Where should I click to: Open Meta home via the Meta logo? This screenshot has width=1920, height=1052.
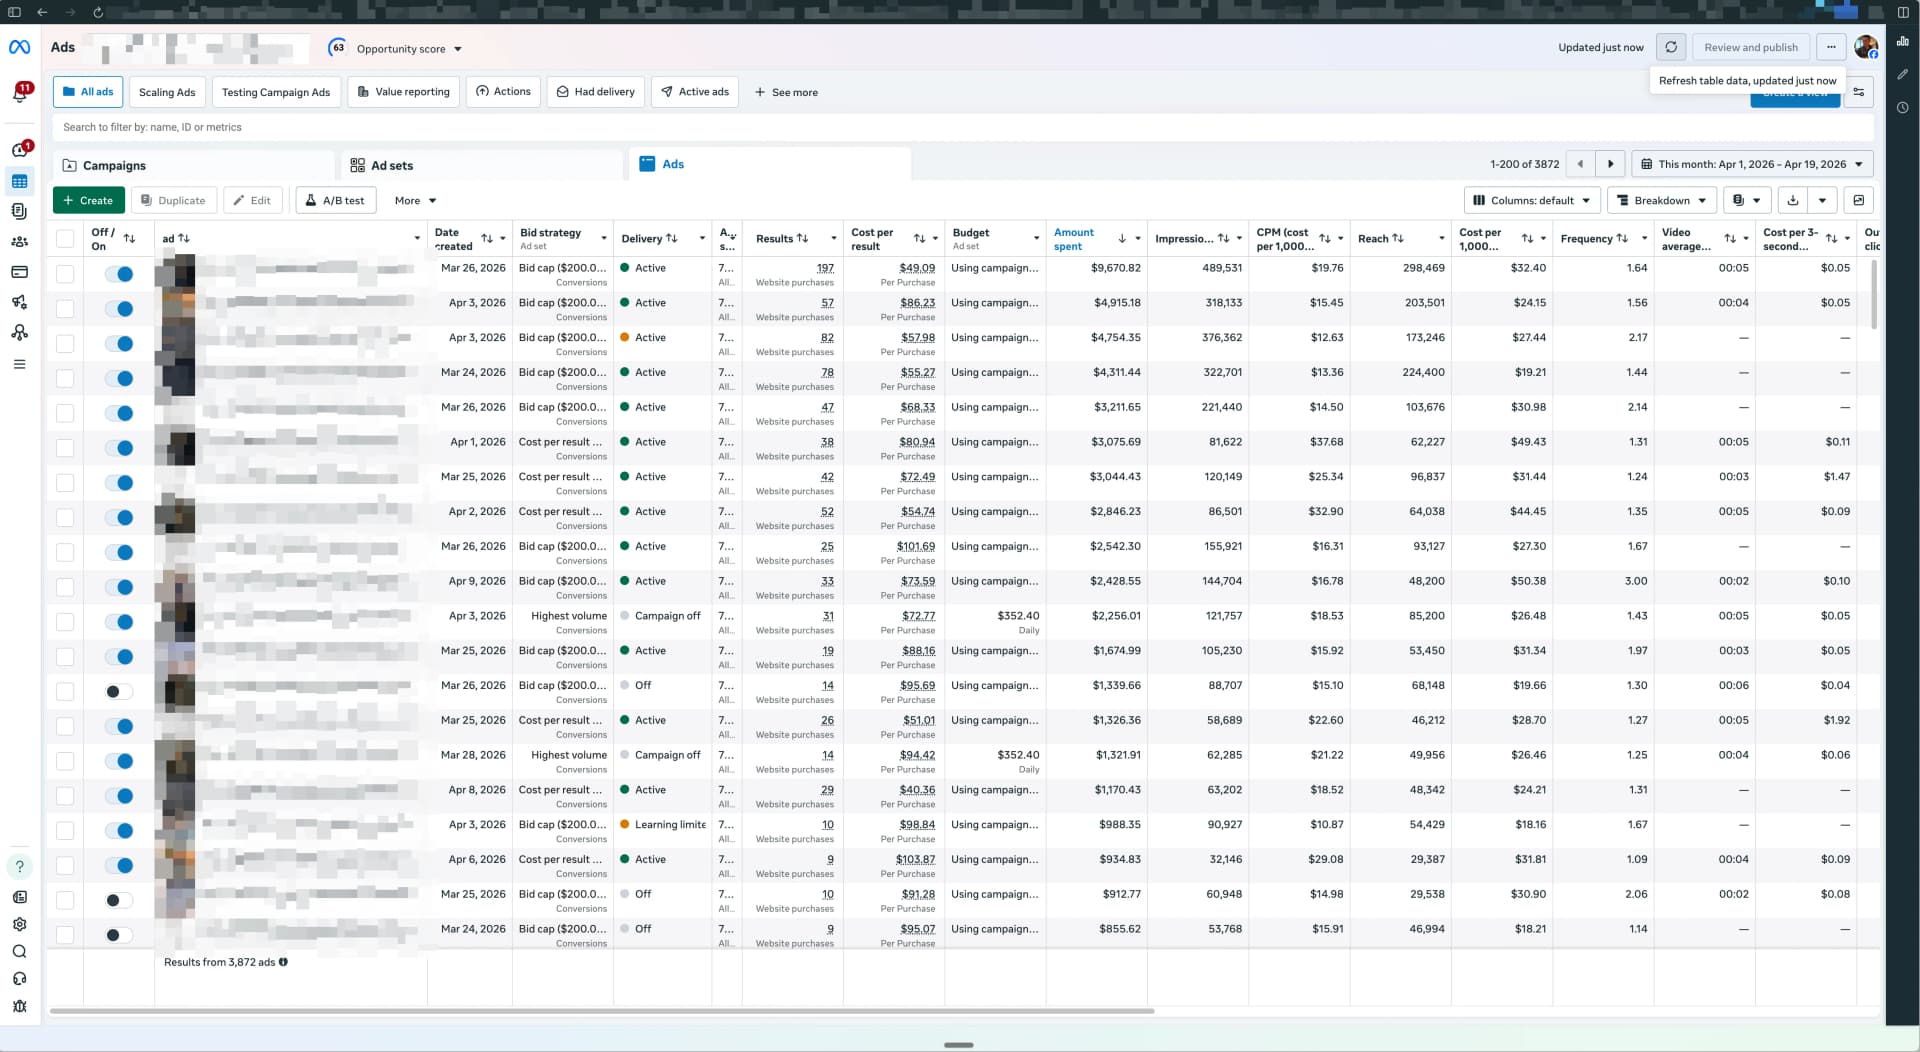[x=20, y=46]
